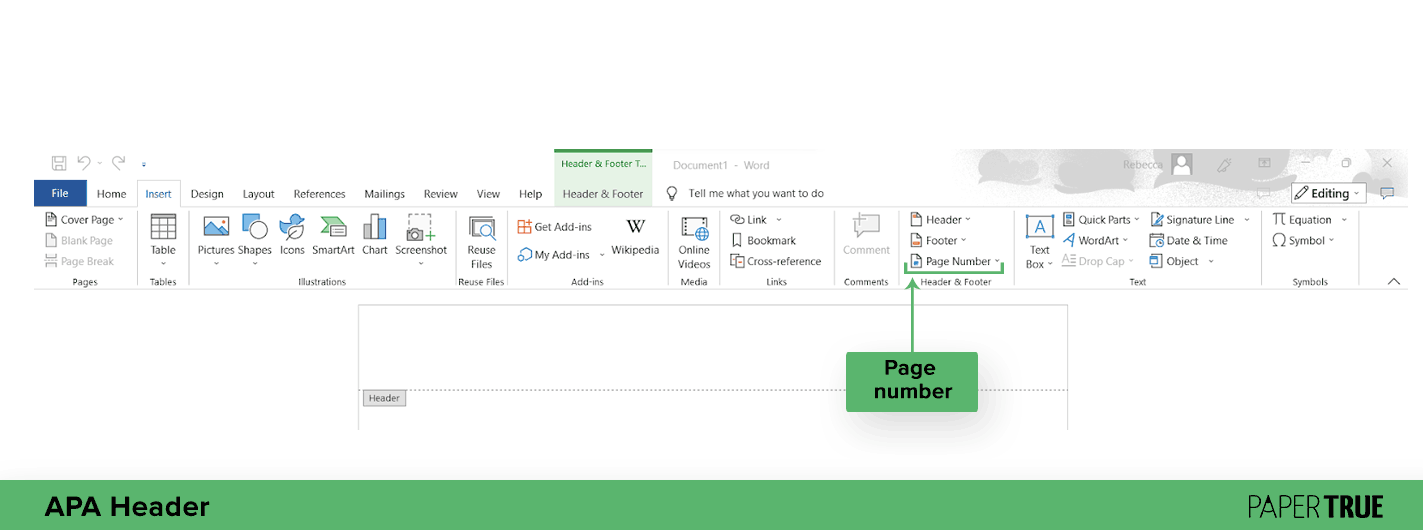Click Get Add-ins
The height and width of the screenshot is (530, 1423).
pos(555,227)
